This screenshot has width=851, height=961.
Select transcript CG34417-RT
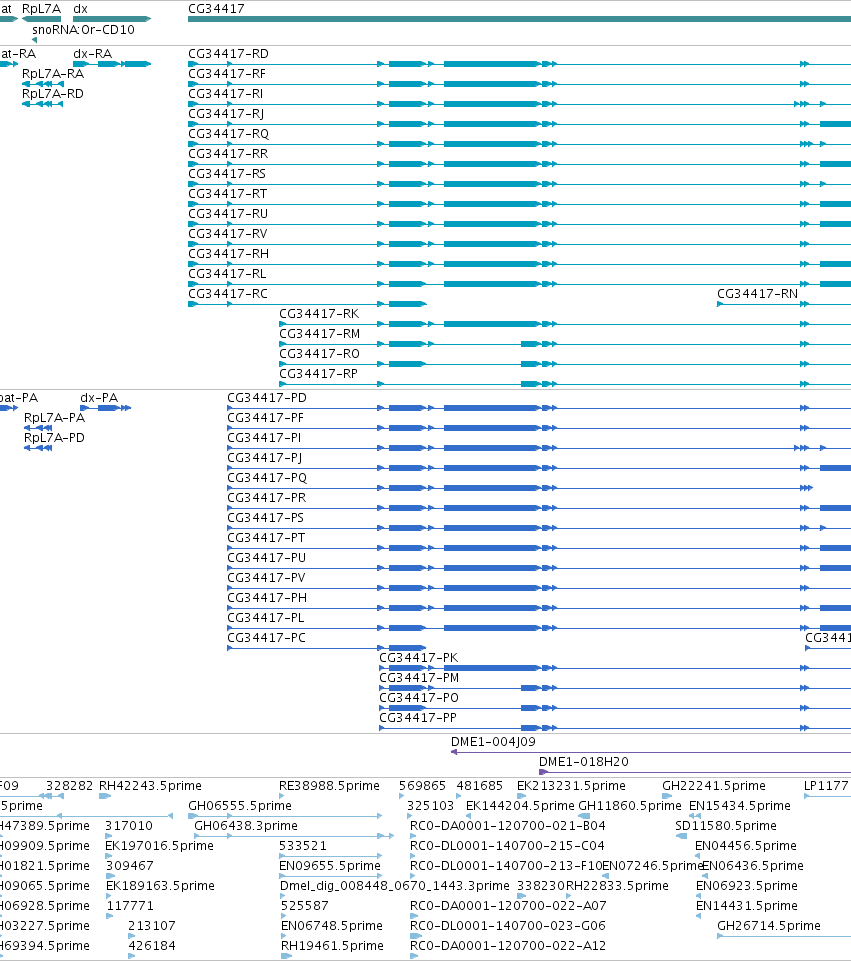228,194
